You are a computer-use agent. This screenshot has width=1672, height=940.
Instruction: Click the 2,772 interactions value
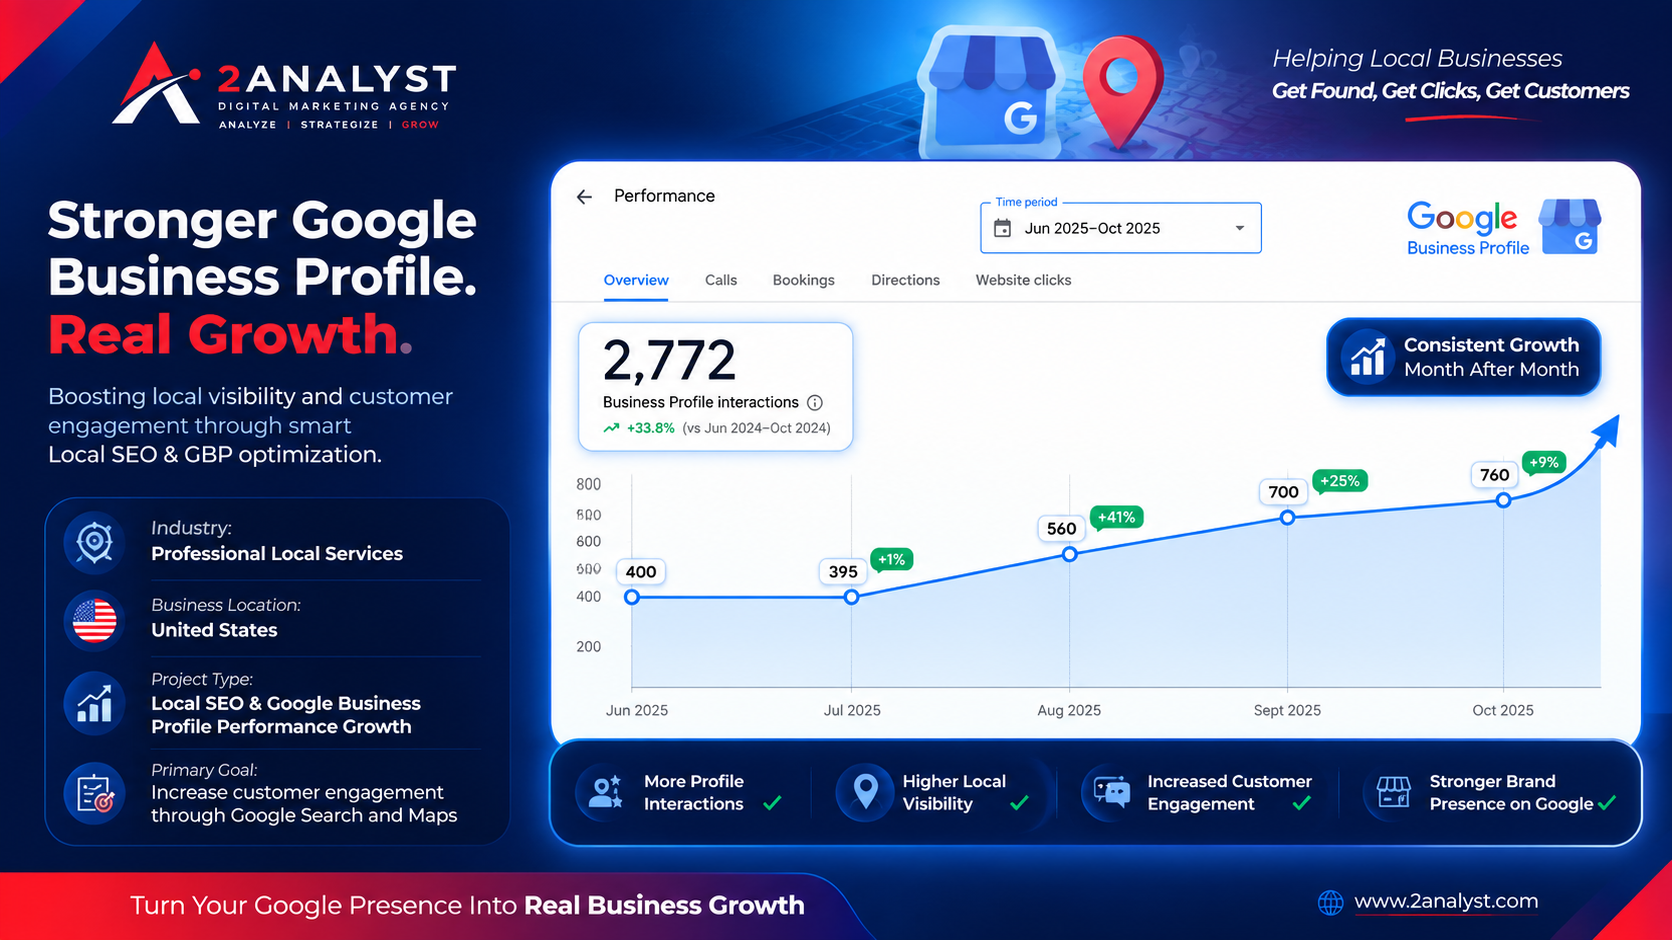tap(669, 361)
